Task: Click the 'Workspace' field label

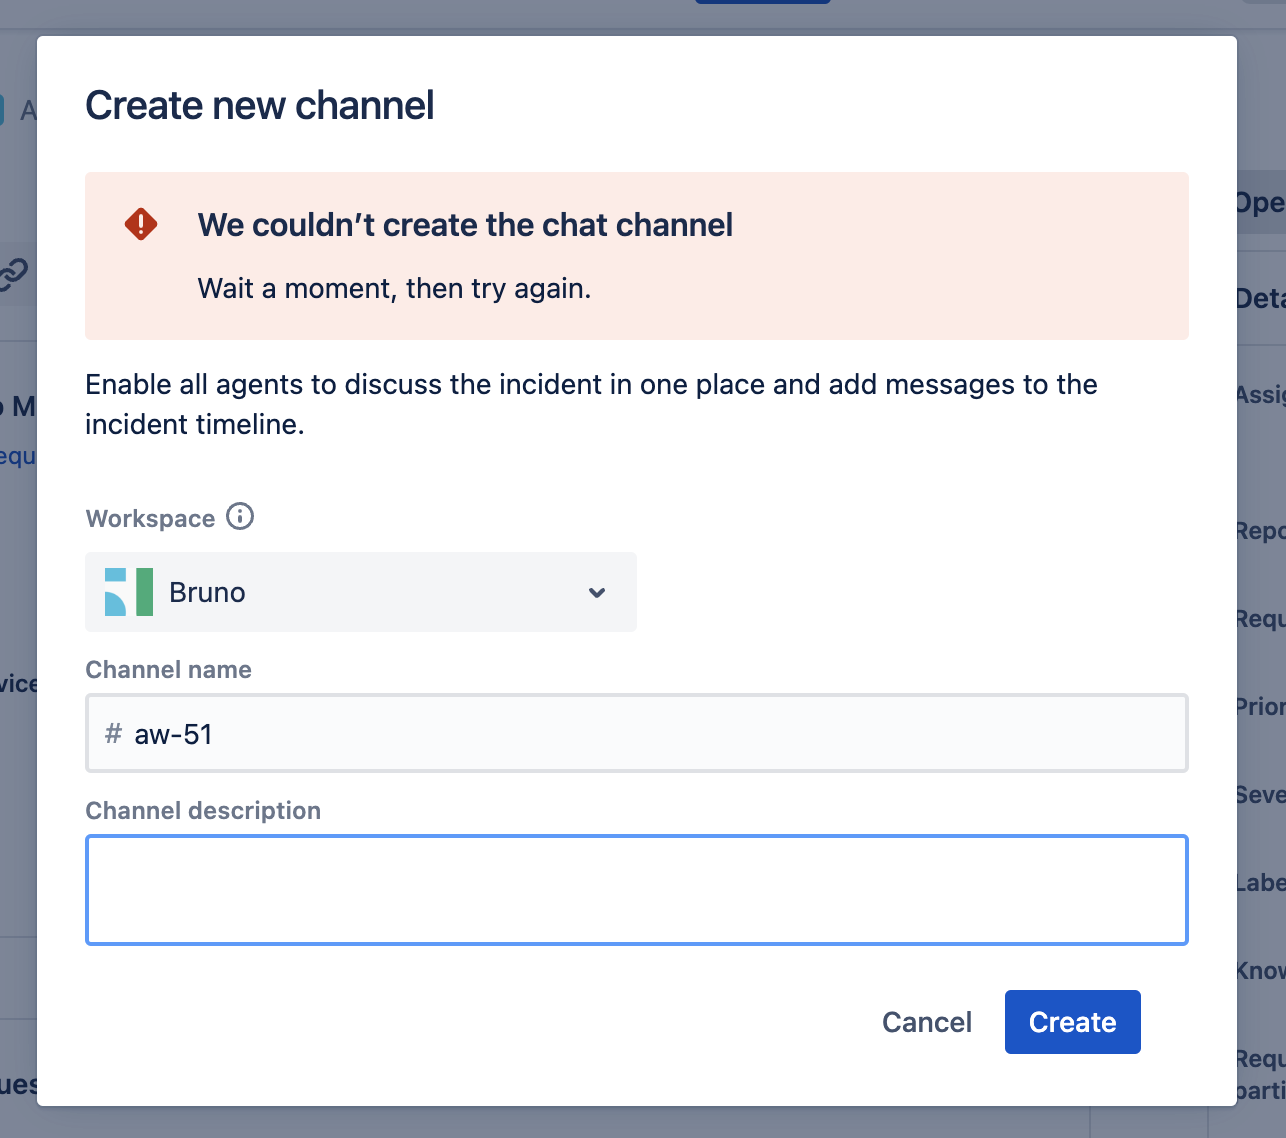Action: [x=150, y=518]
